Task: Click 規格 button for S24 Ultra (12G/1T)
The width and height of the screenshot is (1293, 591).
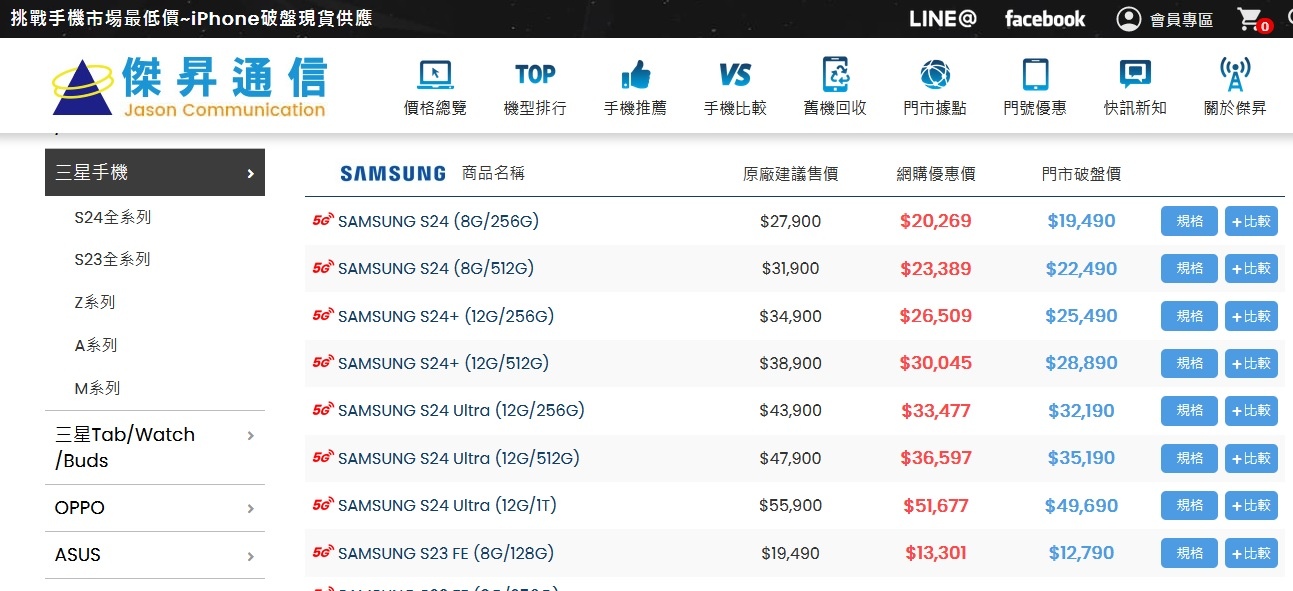Action: click(x=1189, y=505)
